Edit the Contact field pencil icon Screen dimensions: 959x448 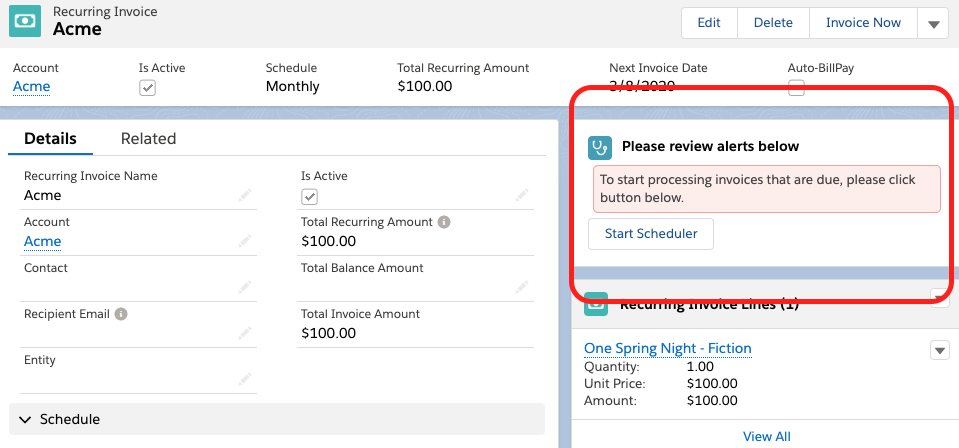[x=245, y=288]
